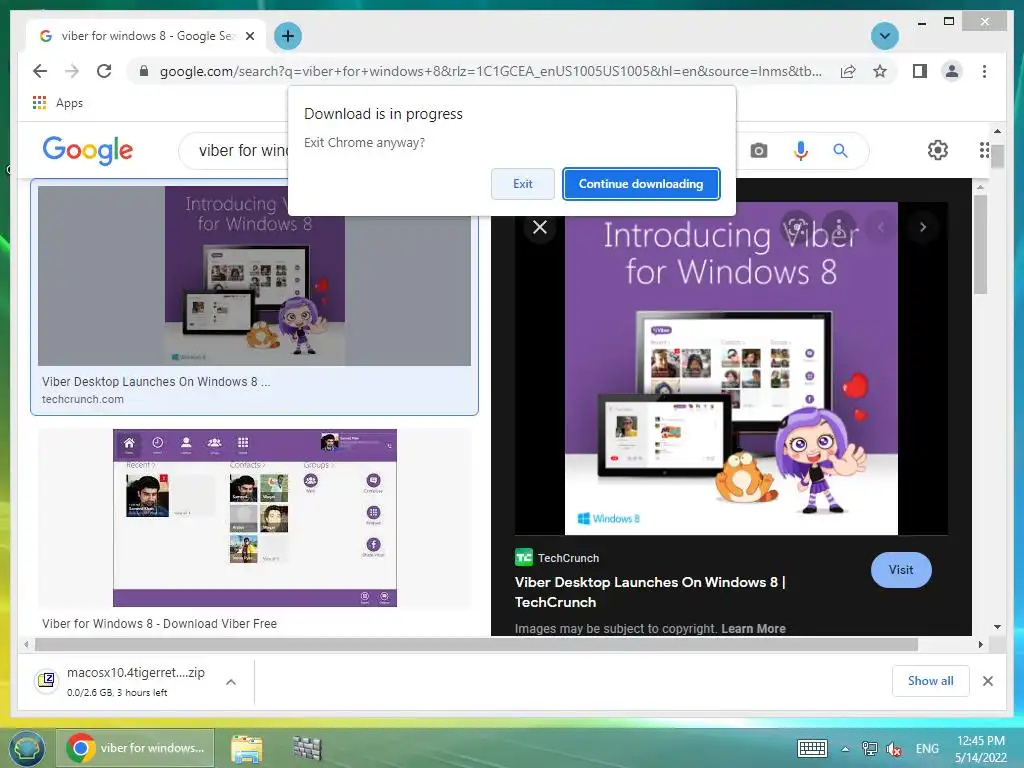Open Chrome profile avatar menu

(x=952, y=71)
